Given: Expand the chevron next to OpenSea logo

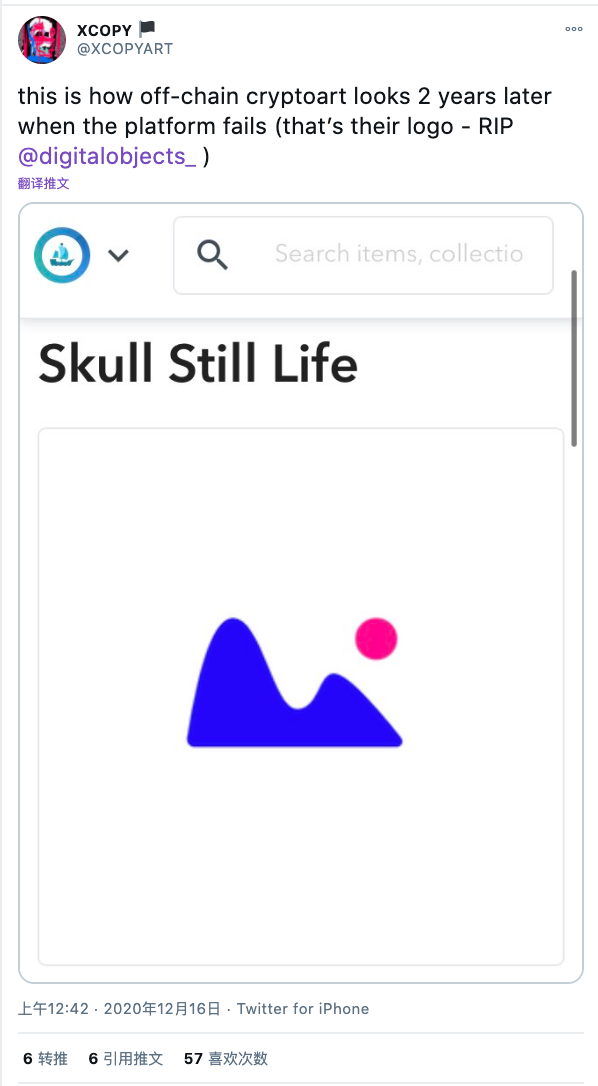Looking at the screenshot, I should (x=118, y=256).
